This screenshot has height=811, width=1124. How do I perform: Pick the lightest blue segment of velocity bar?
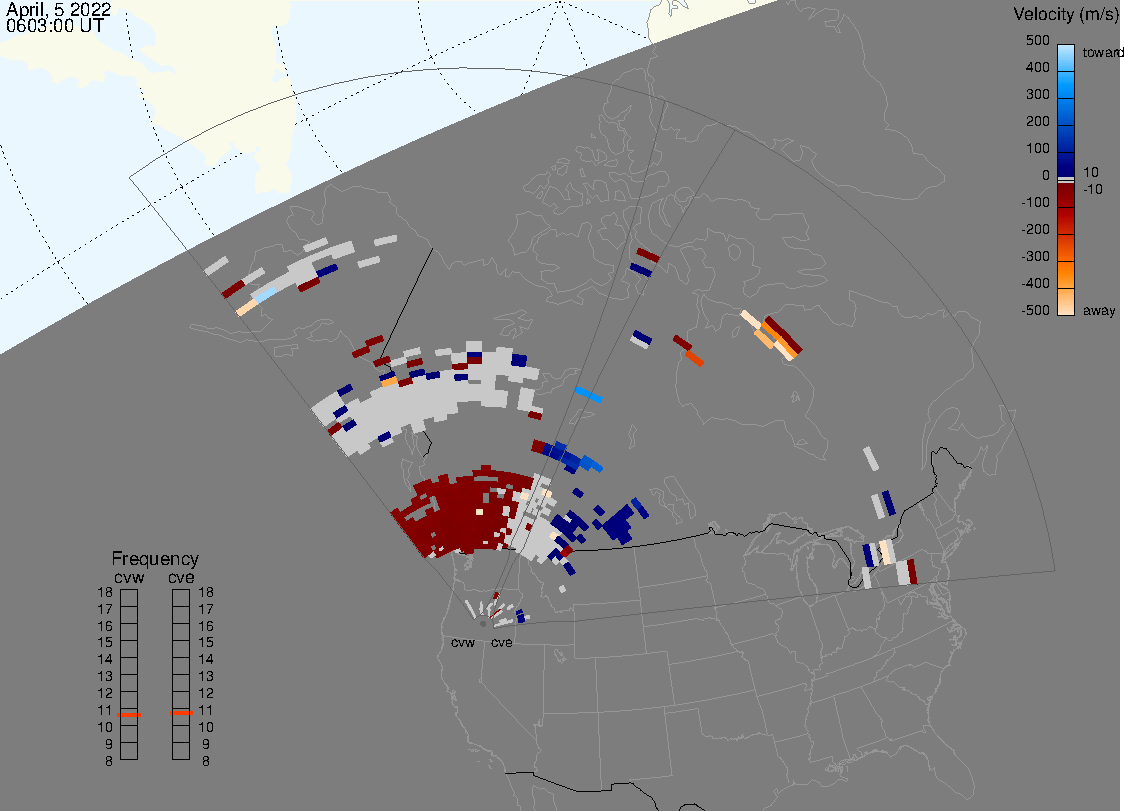pyautogui.click(x=1066, y=56)
